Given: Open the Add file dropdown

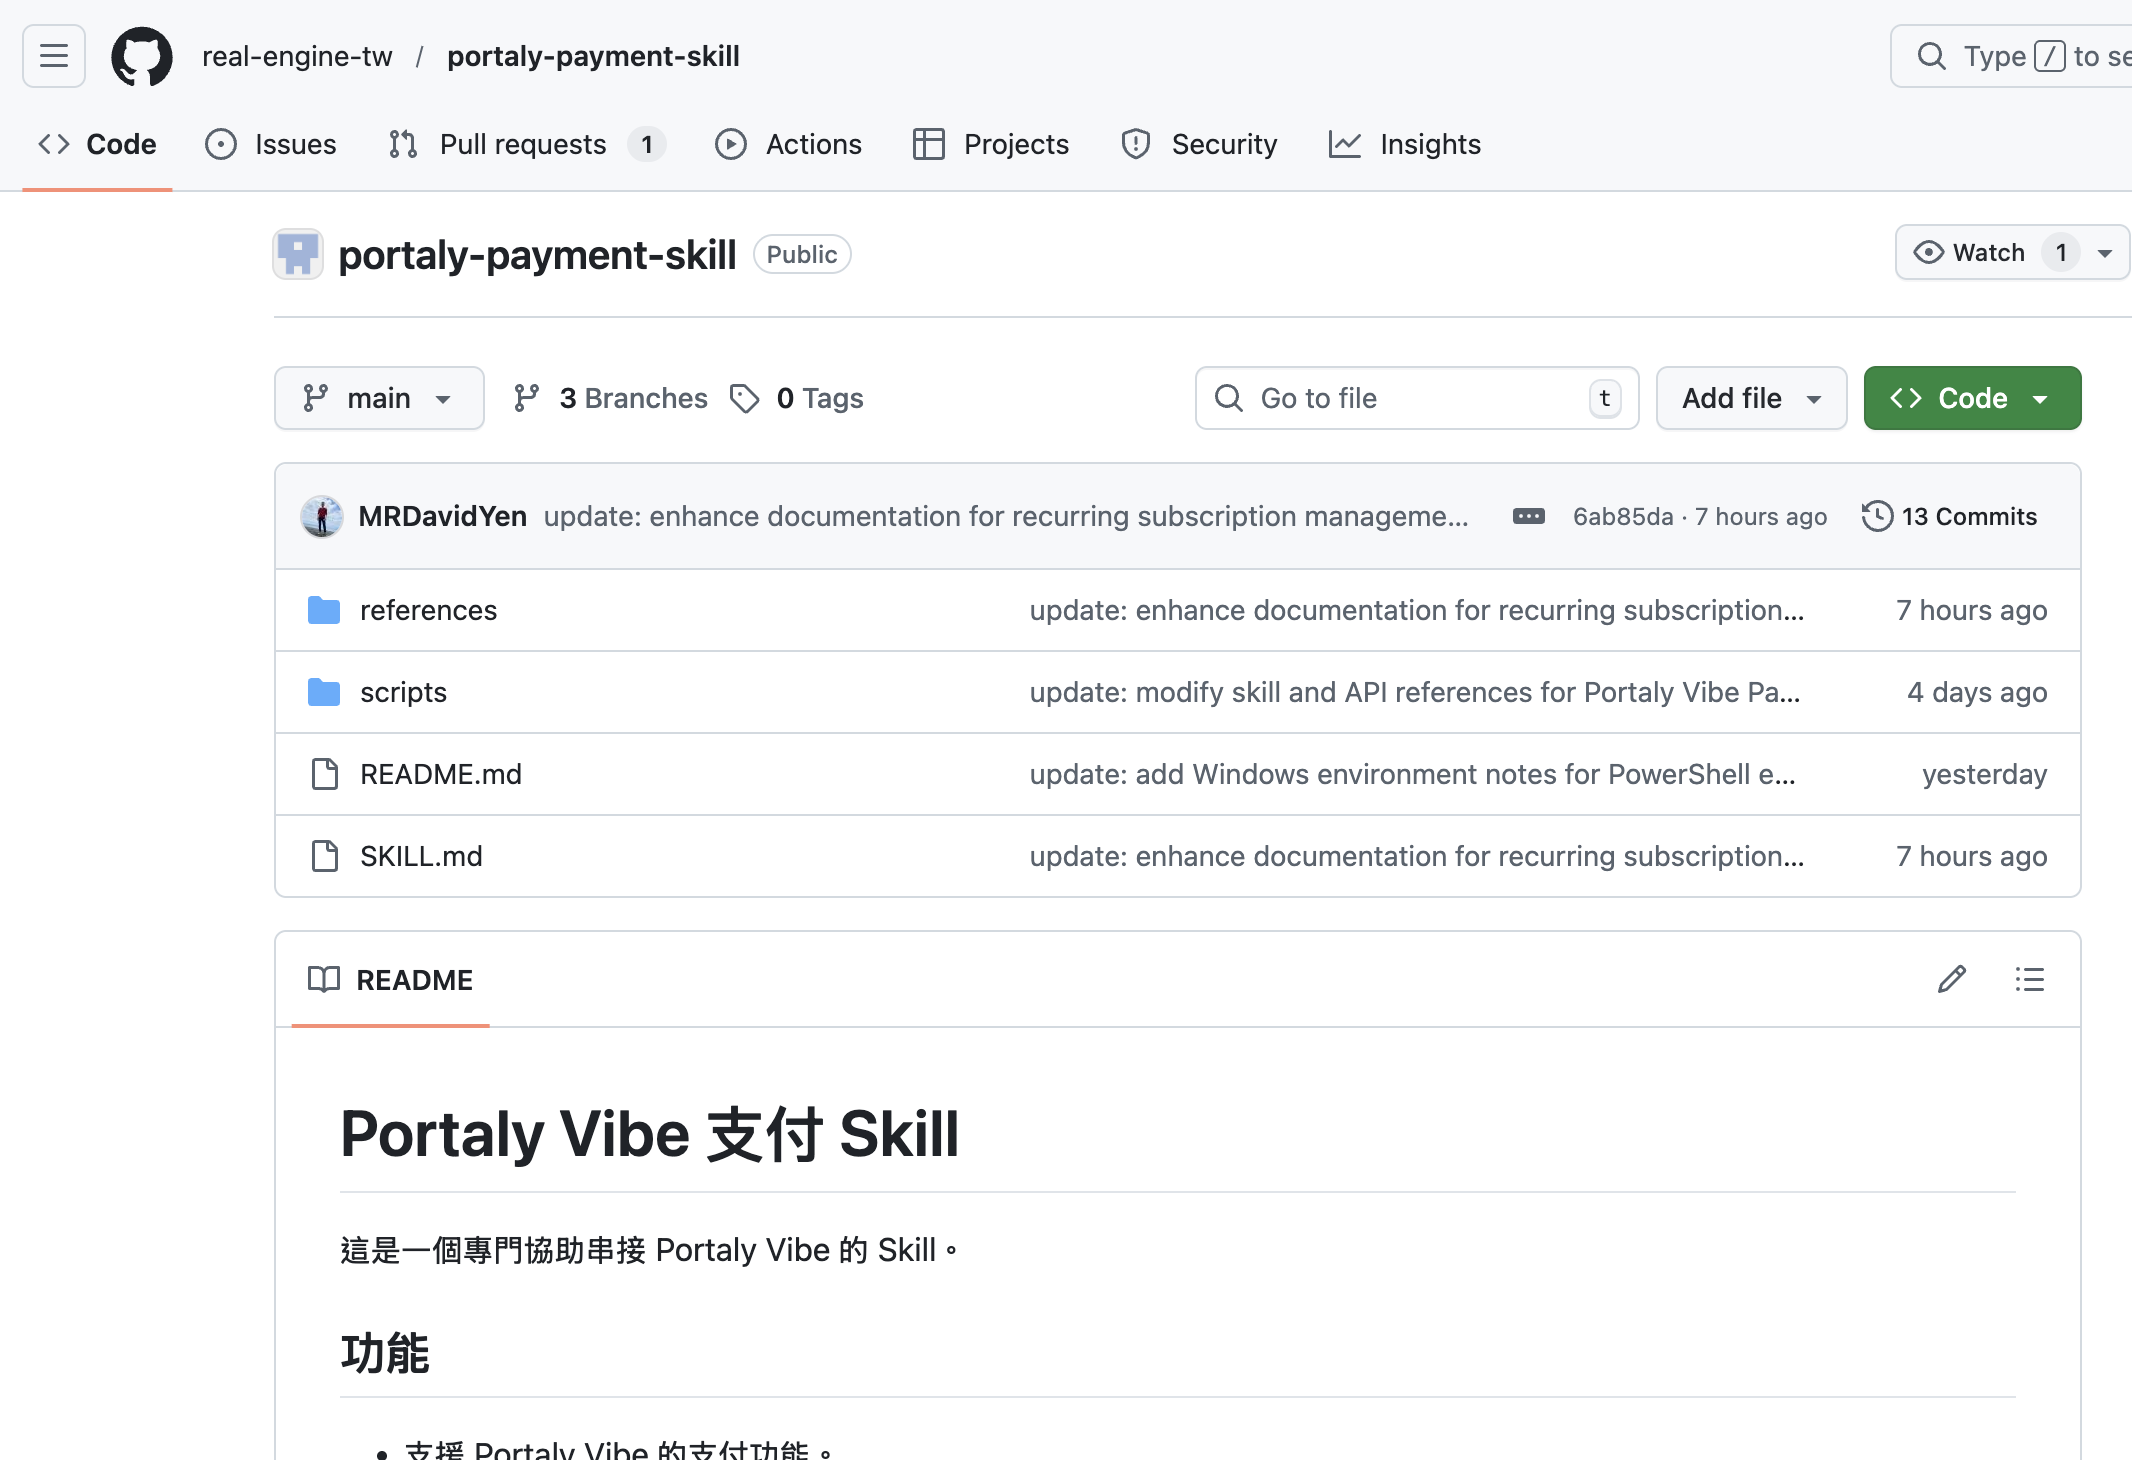Looking at the screenshot, I should coord(1751,397).
